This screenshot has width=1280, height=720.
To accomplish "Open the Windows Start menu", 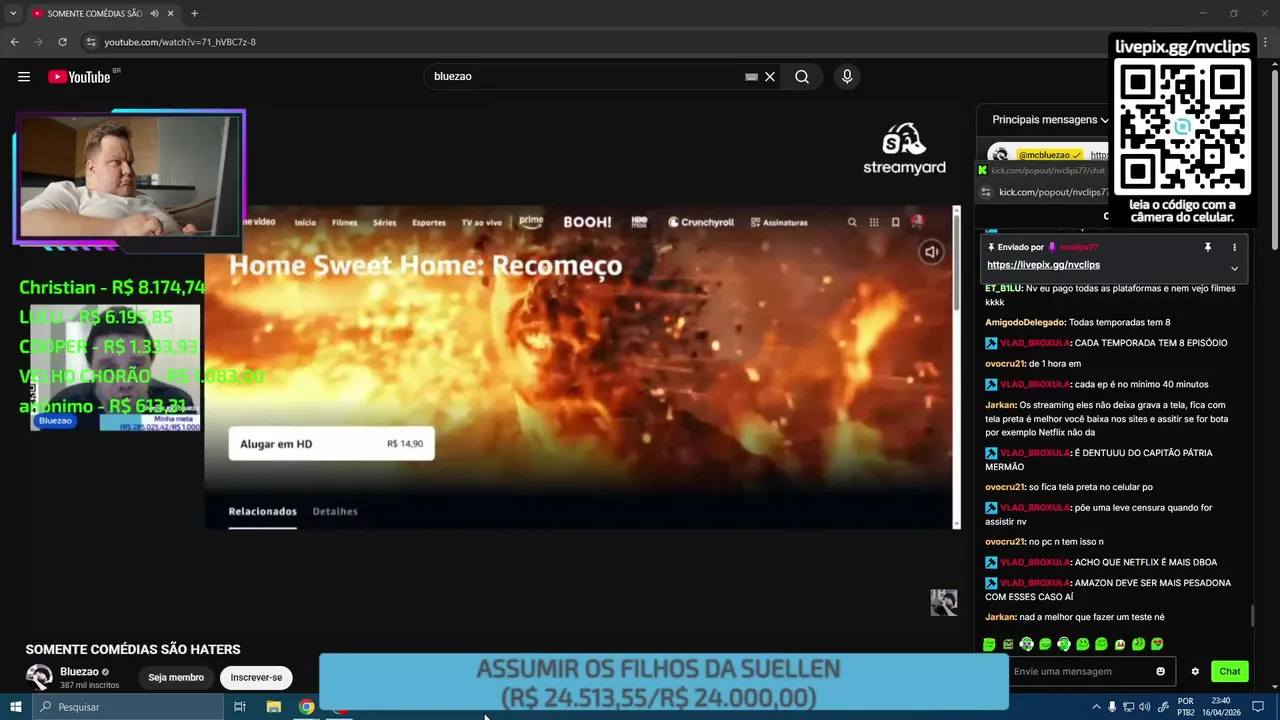I will (x=16, y=707).
